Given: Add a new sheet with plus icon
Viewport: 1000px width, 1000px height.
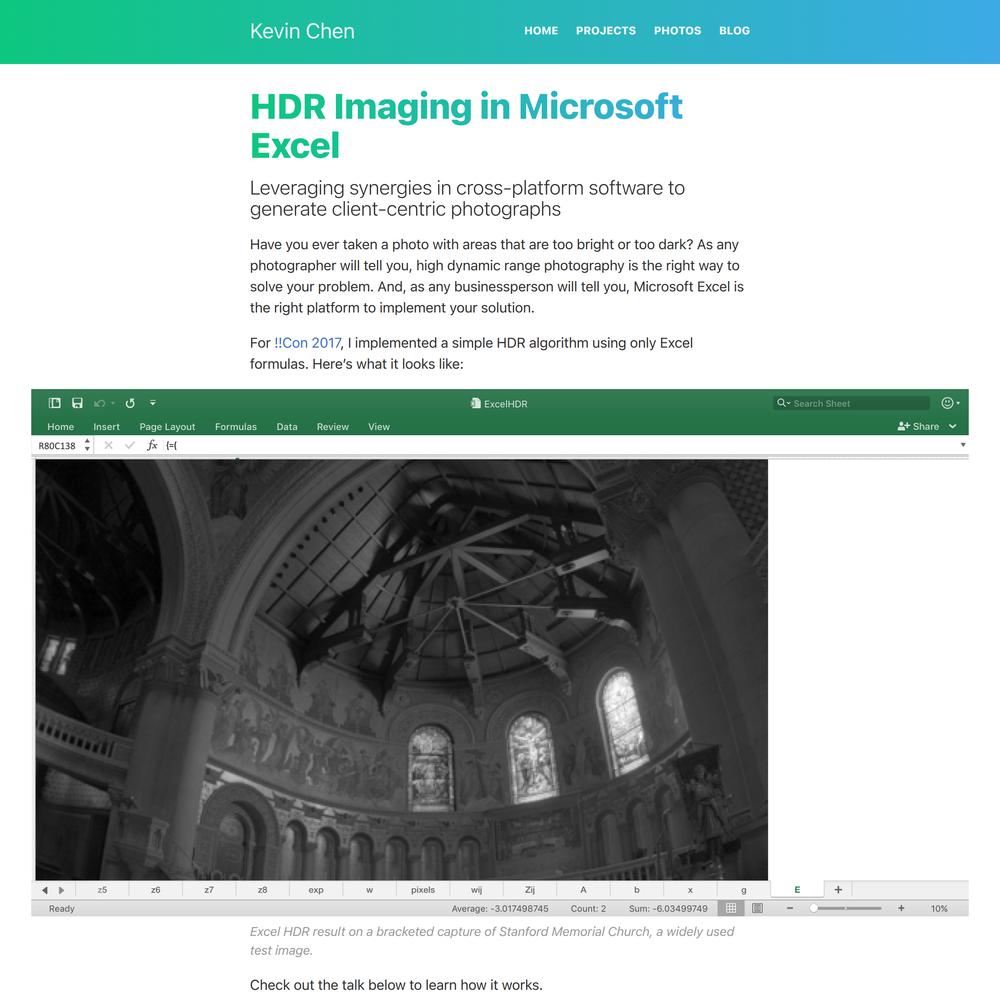Looking at the screenshot, I should pos(838,890).
